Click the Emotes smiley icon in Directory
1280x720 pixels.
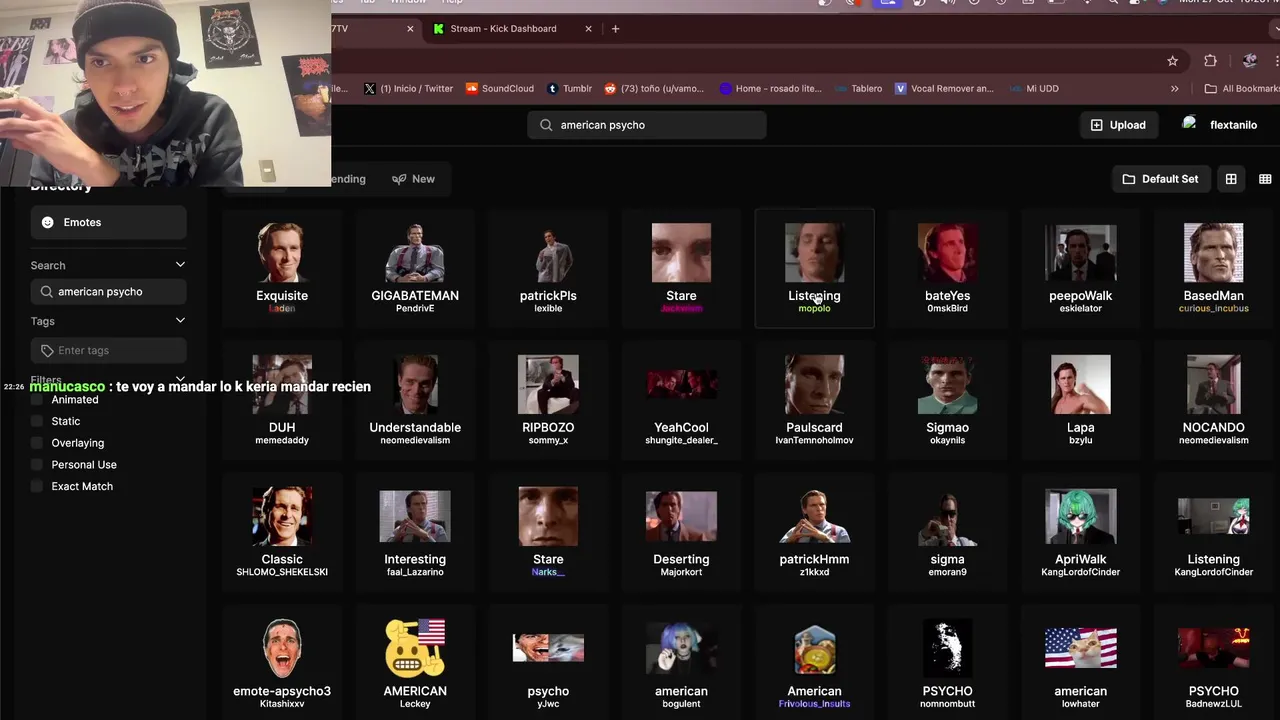pos(47,222)
